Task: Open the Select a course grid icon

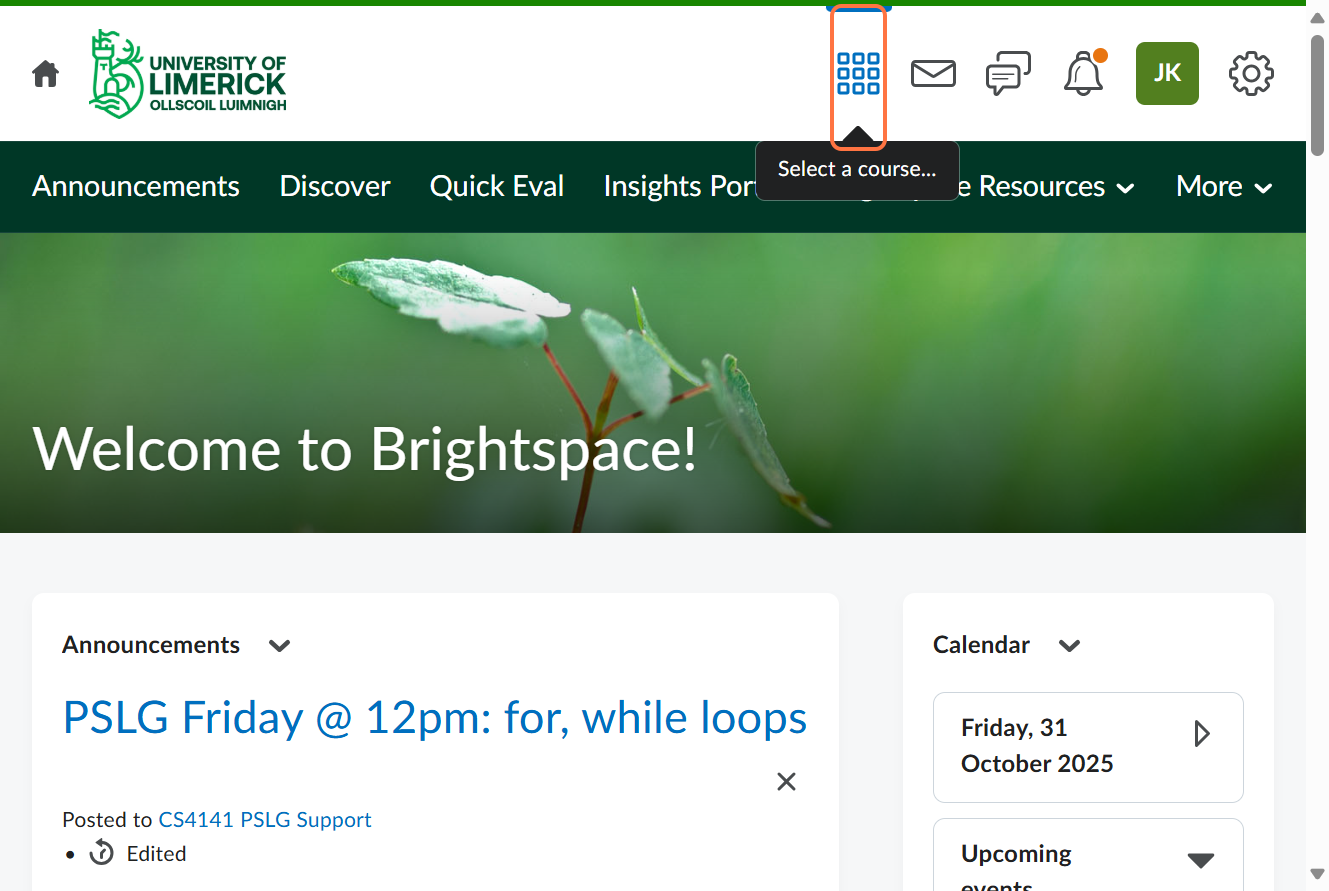Action: [x=858, y=74]
